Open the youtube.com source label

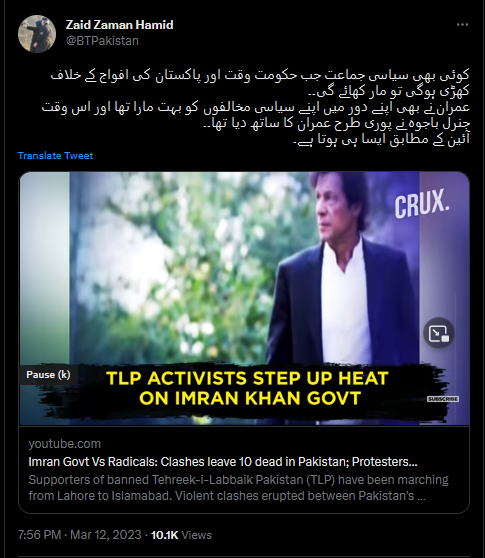64,444
